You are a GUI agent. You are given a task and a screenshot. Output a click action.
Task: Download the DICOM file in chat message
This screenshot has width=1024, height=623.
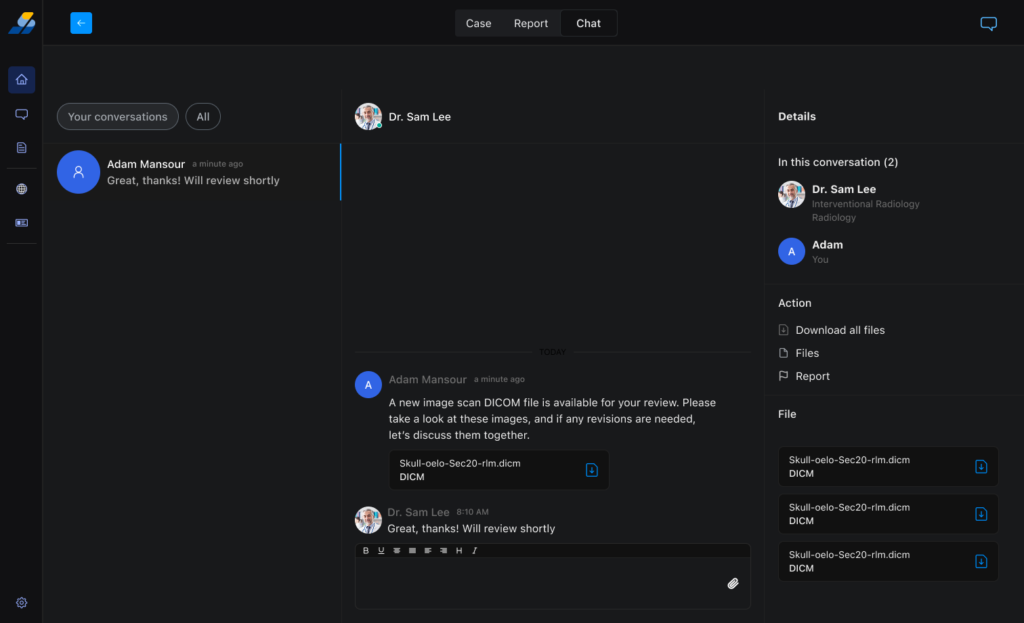click(x=591, y=470)
